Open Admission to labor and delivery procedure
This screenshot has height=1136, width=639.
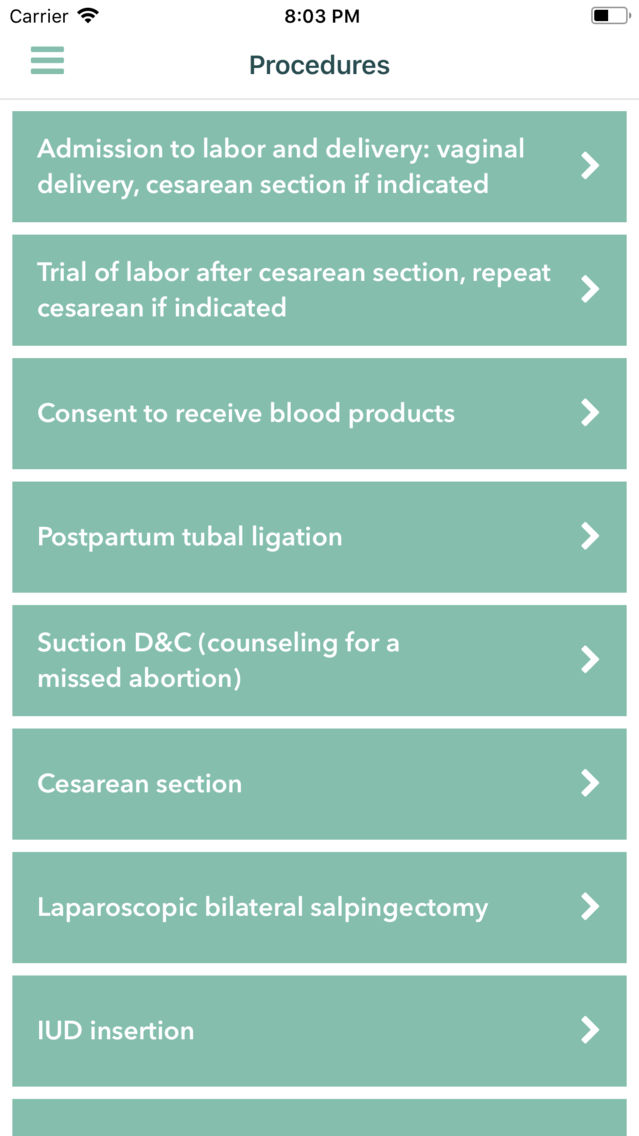280,166
